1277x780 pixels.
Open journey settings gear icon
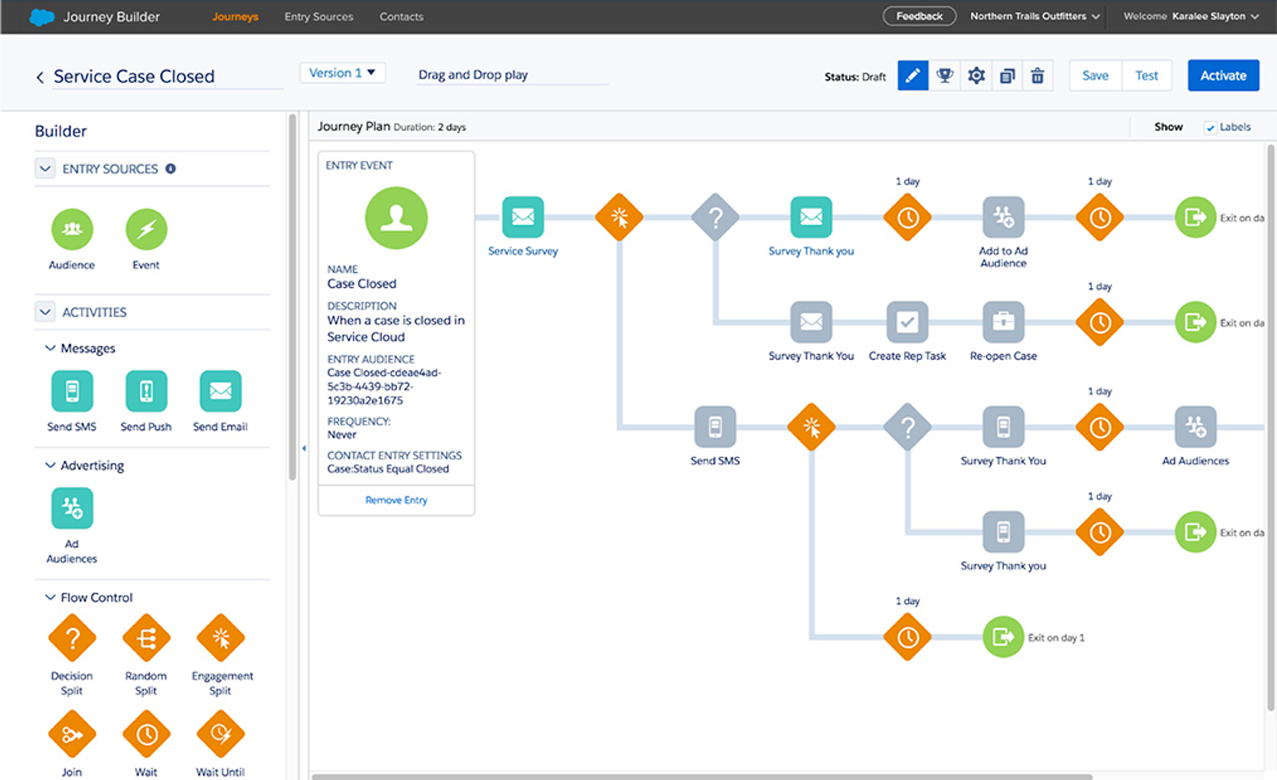pos(976,76)
